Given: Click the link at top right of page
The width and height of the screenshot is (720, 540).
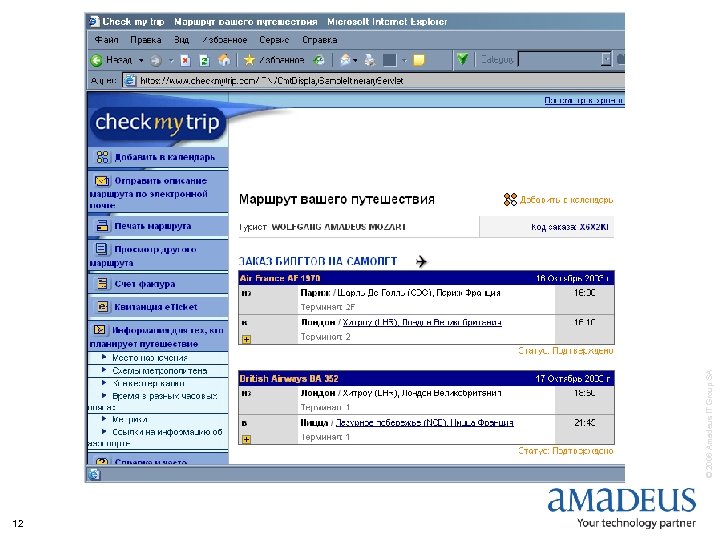Looking at the screenshot, I should (x=584, y=100).
